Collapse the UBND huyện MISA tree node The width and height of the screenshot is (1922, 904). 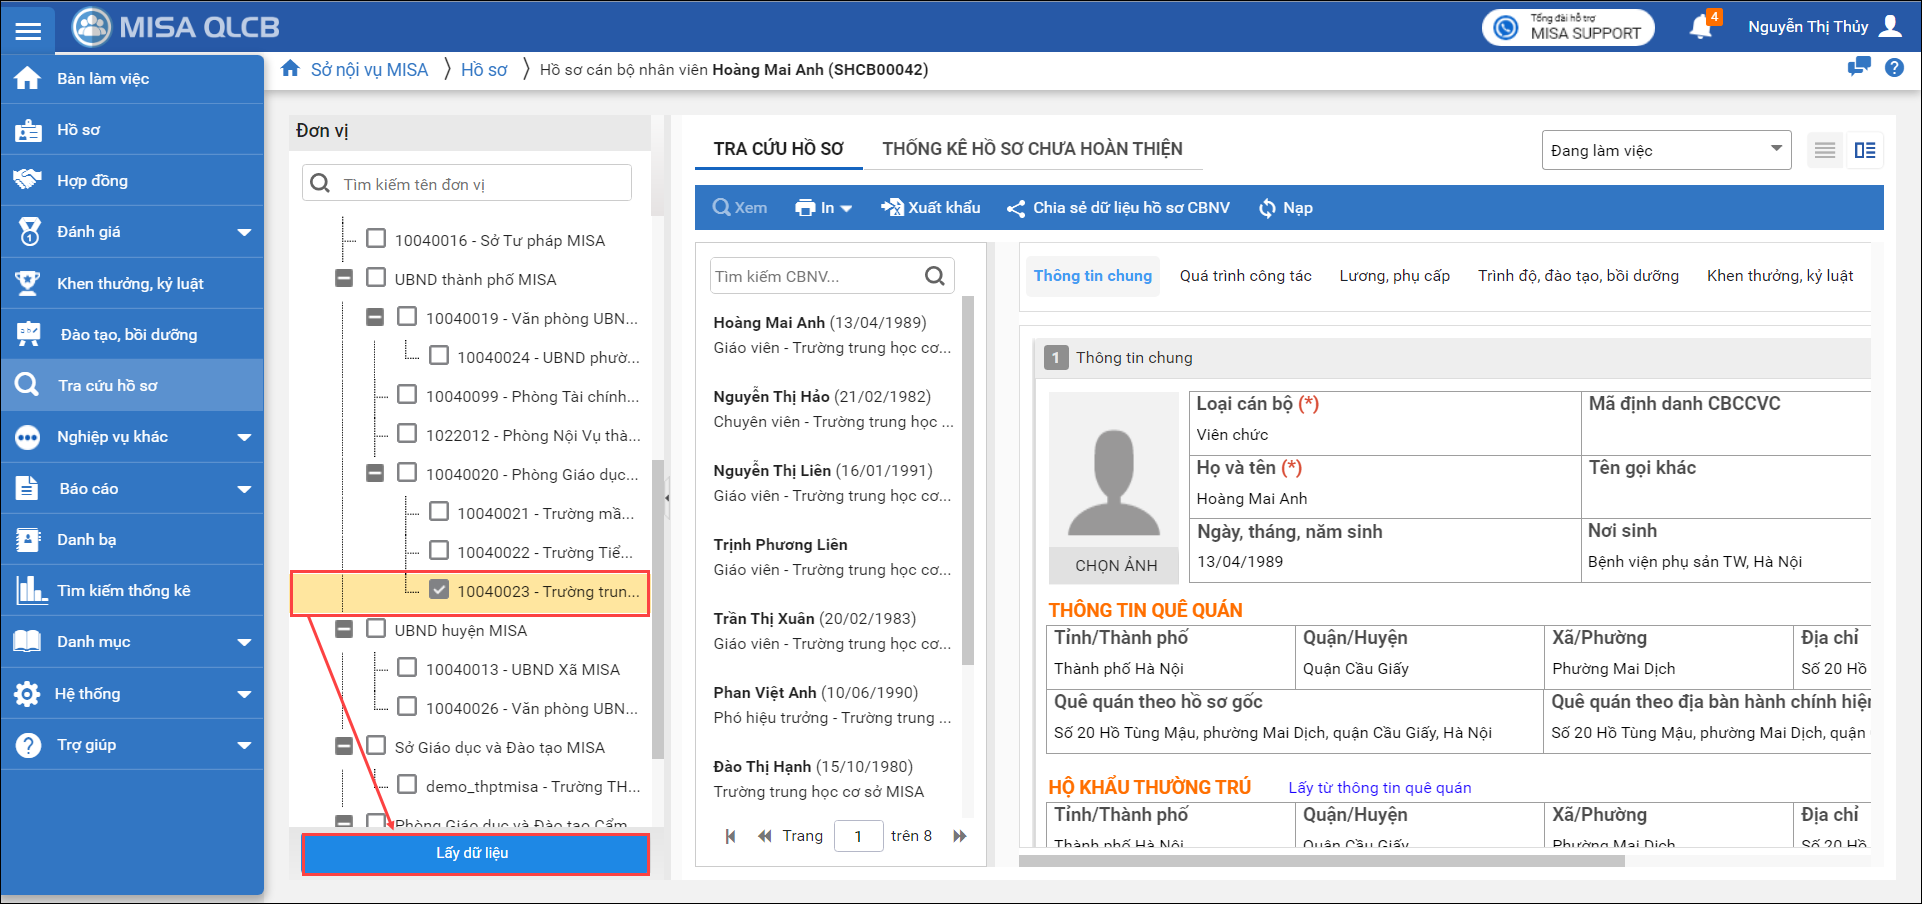pyautogui.click(x=344, y=630)
